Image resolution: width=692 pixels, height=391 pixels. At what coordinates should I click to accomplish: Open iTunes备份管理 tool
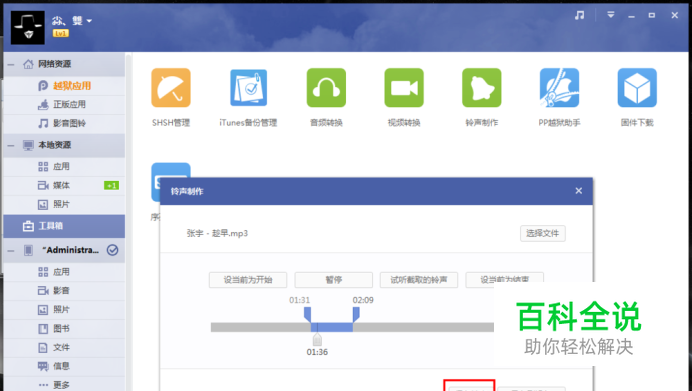[248, 88]
